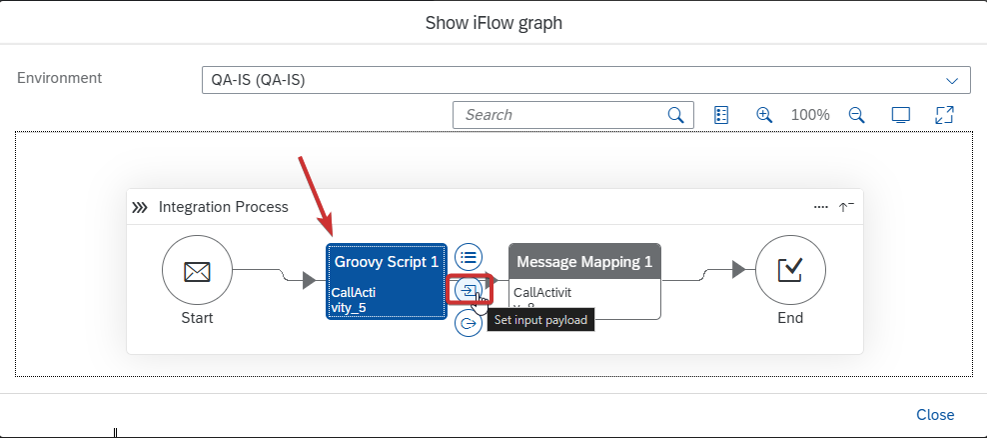Expand Environment dropdown chevron arrow
This screenshot has width=987, height=438.
952,81
